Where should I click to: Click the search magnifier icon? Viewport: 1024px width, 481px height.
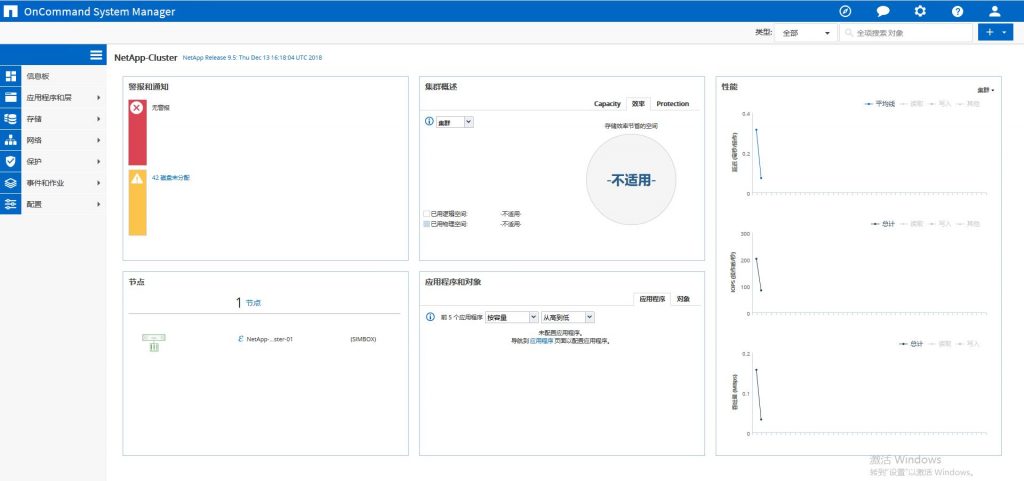click(x=849, y=33)
